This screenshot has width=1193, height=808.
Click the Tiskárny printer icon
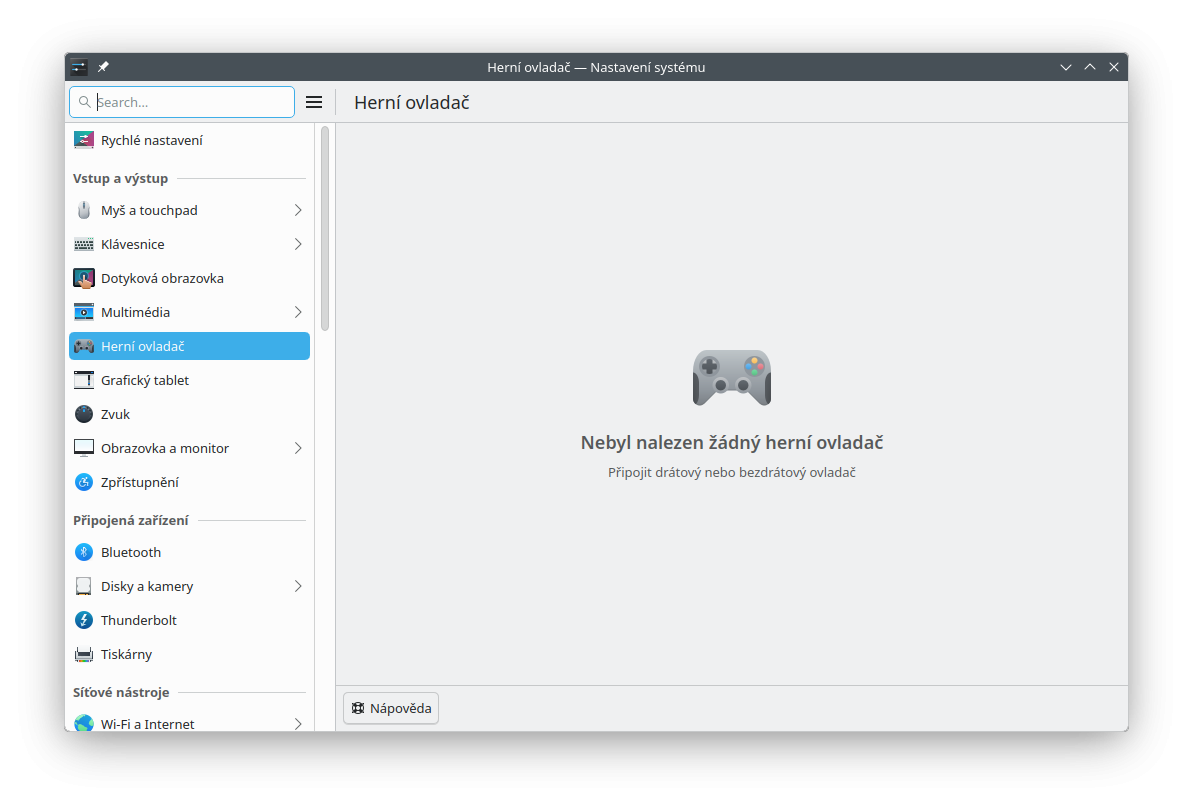pyautogui.click(x=84, y=654)
